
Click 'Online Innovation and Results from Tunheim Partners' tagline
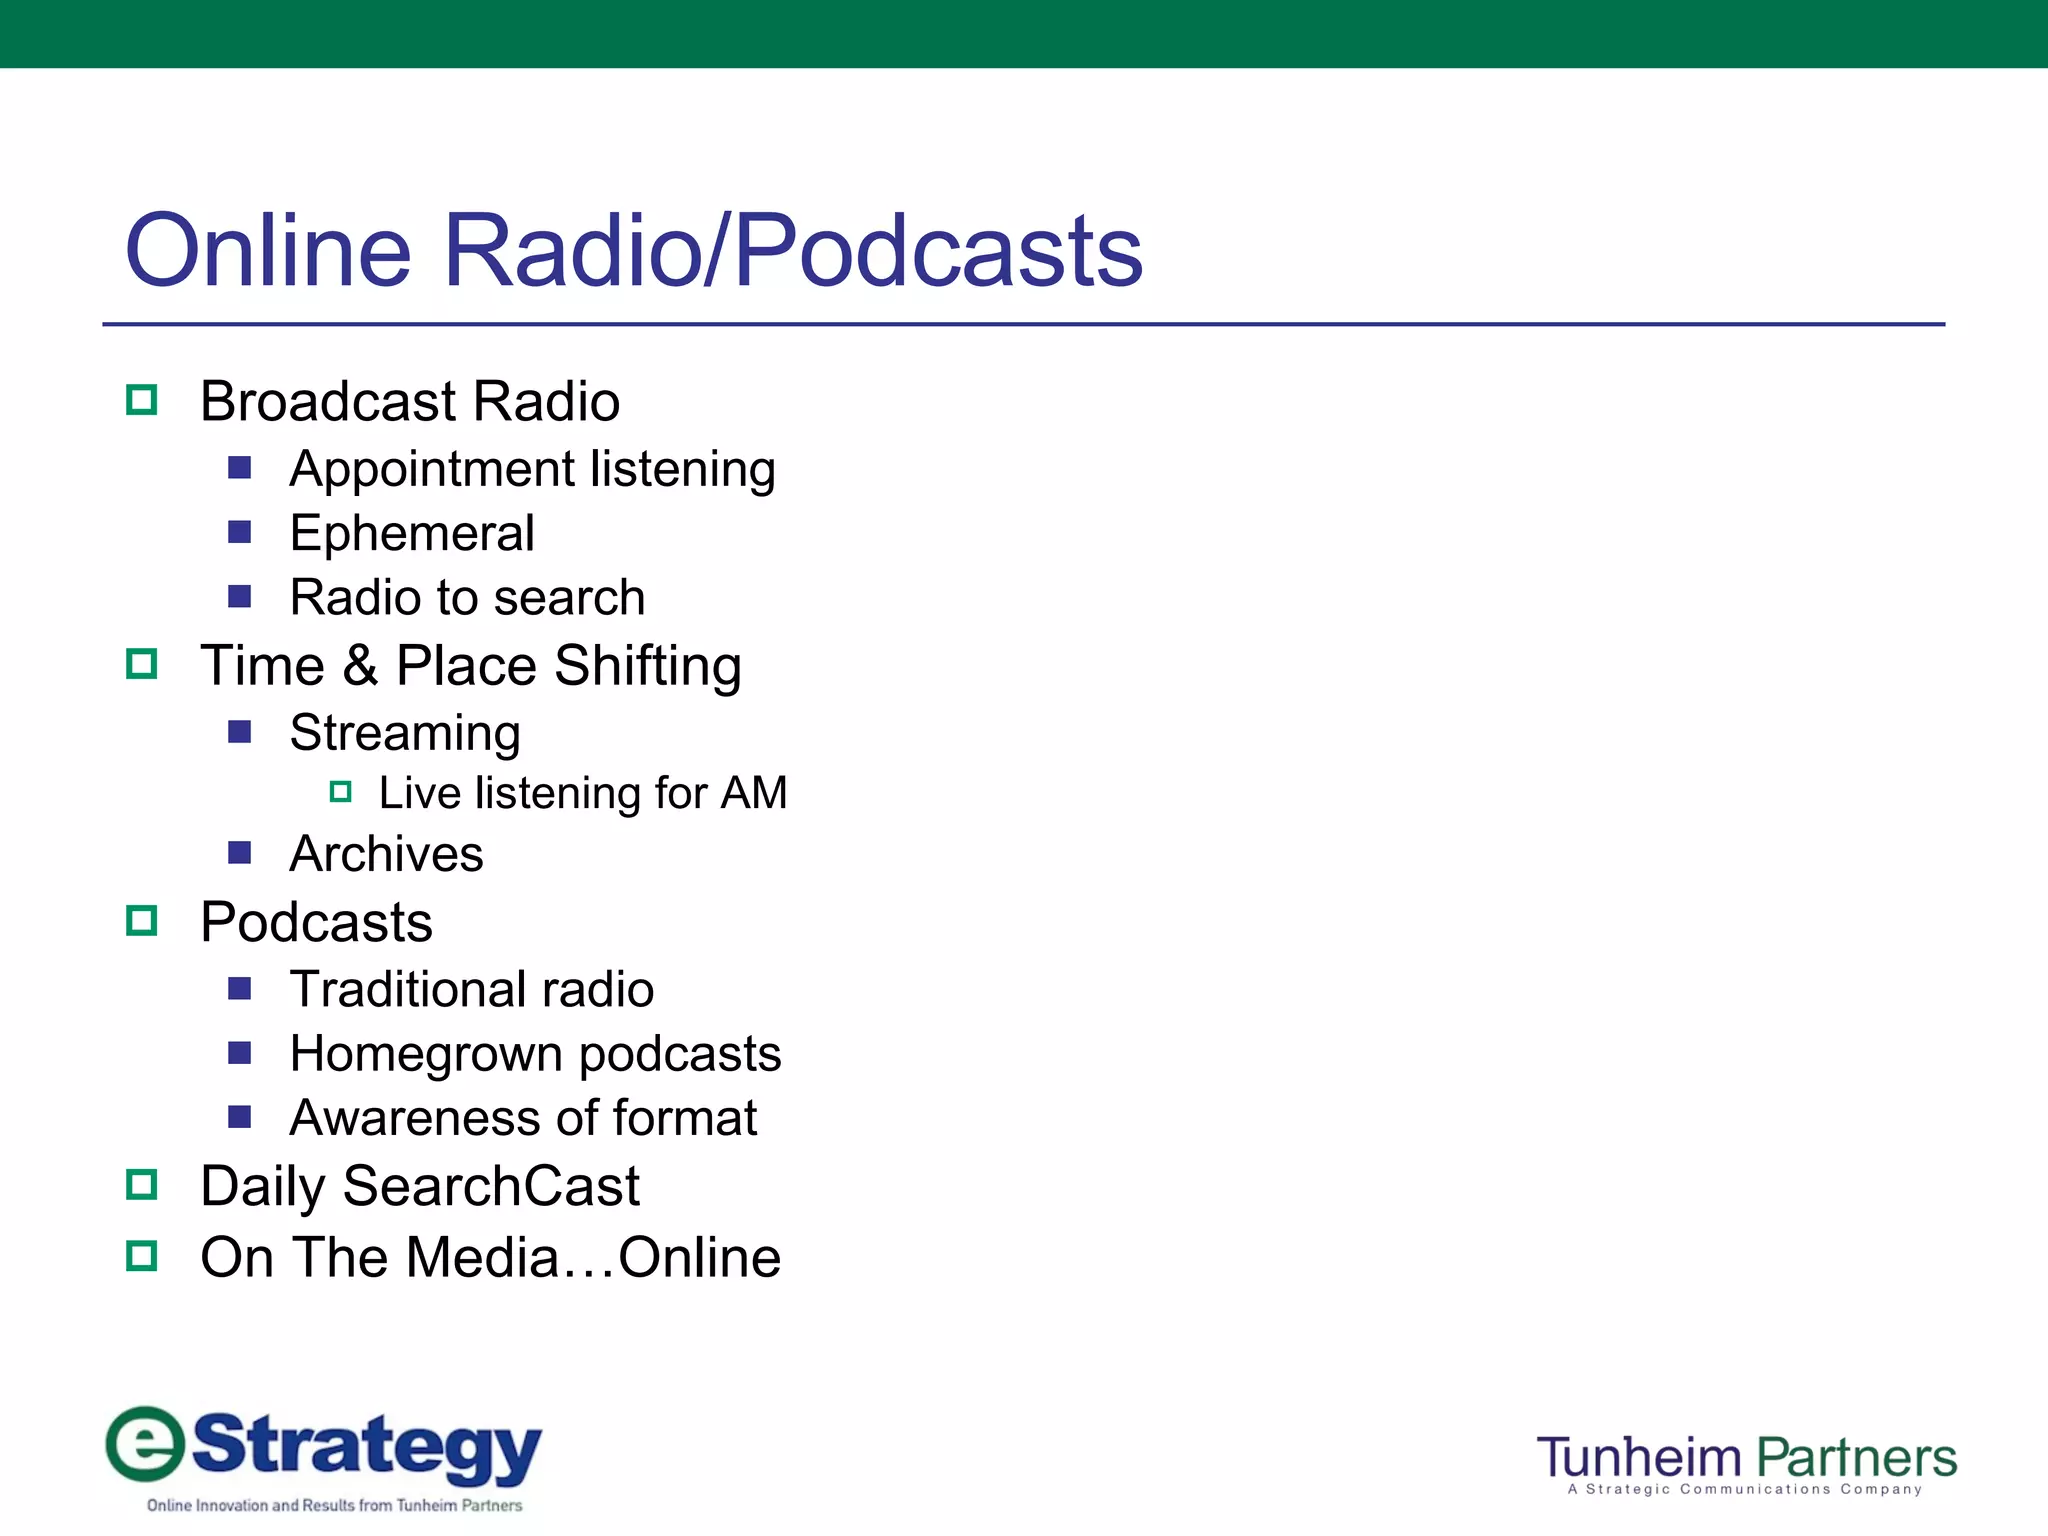tap(335, 1505)
